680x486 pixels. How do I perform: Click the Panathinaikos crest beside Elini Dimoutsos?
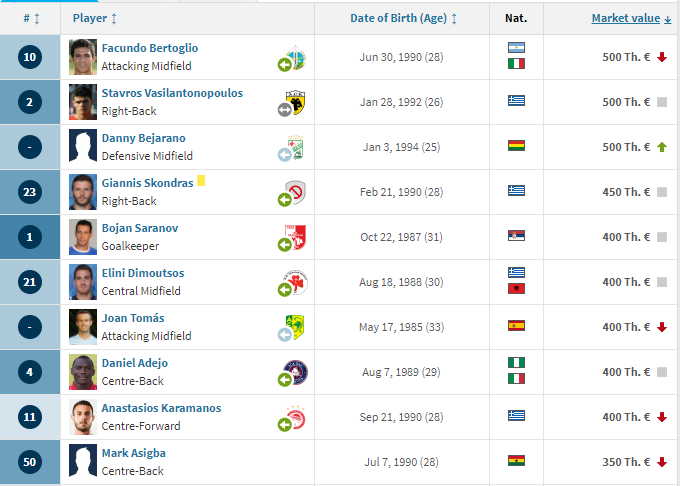point(296,282)
